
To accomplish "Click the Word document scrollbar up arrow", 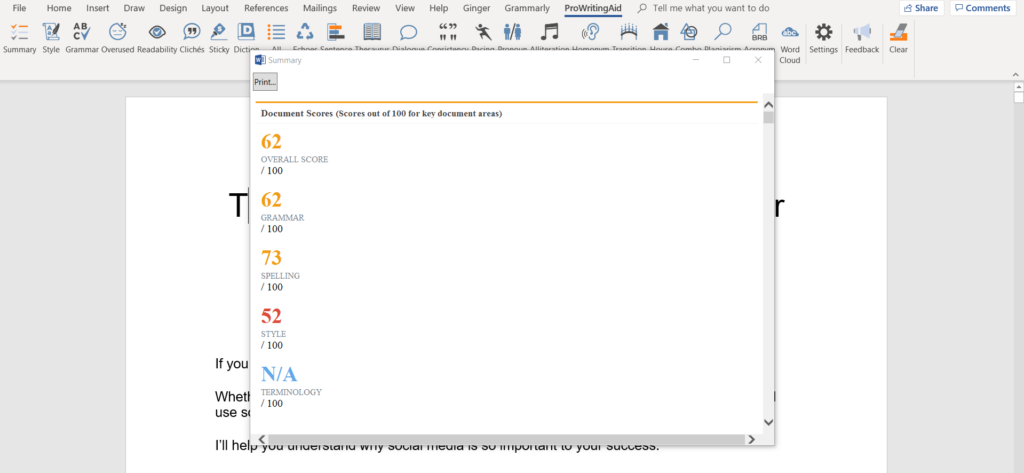I will click(1018, 86).
